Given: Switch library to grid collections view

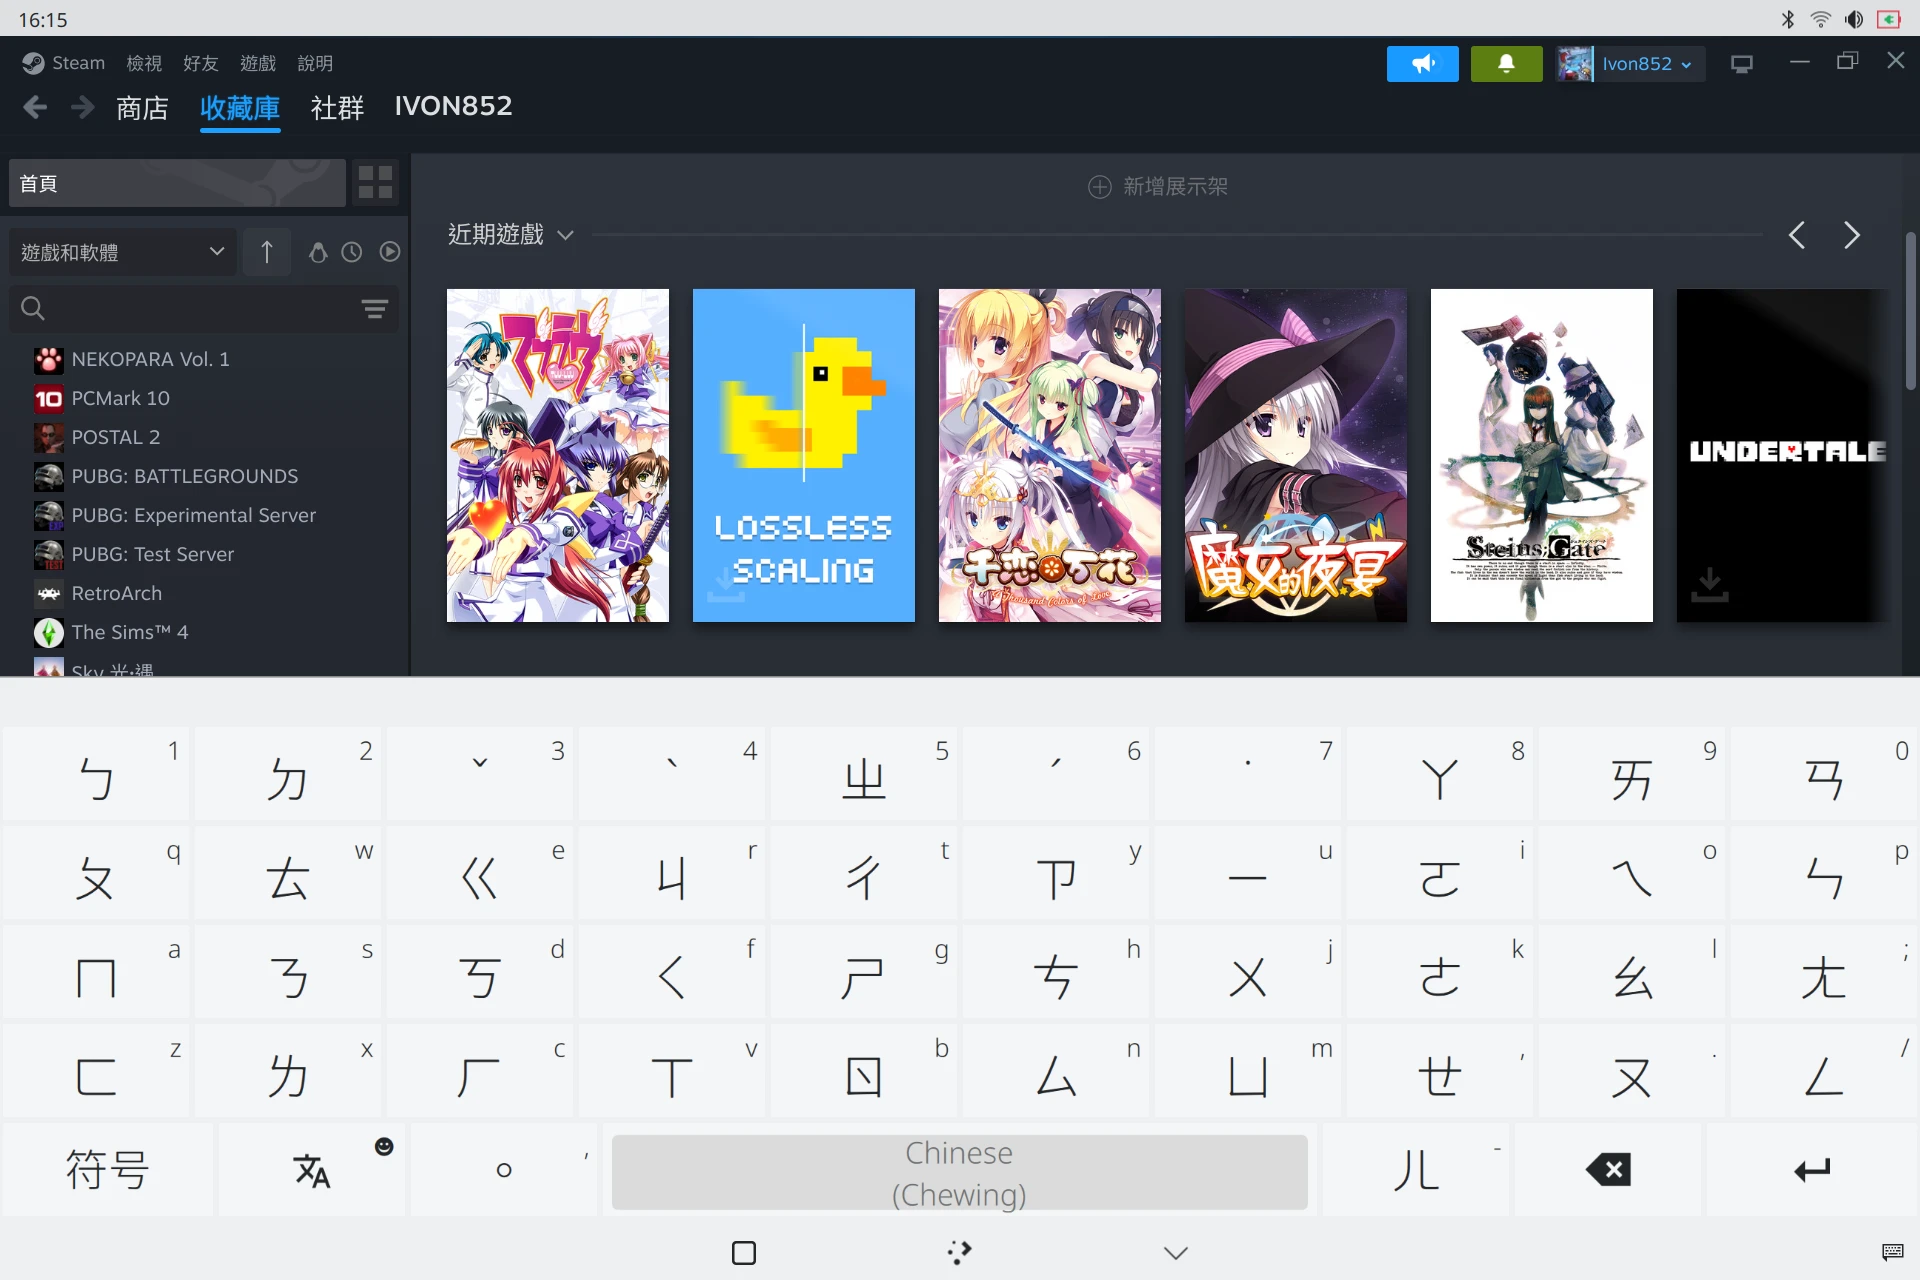Looking at the screenshot, I should (375, 182).
